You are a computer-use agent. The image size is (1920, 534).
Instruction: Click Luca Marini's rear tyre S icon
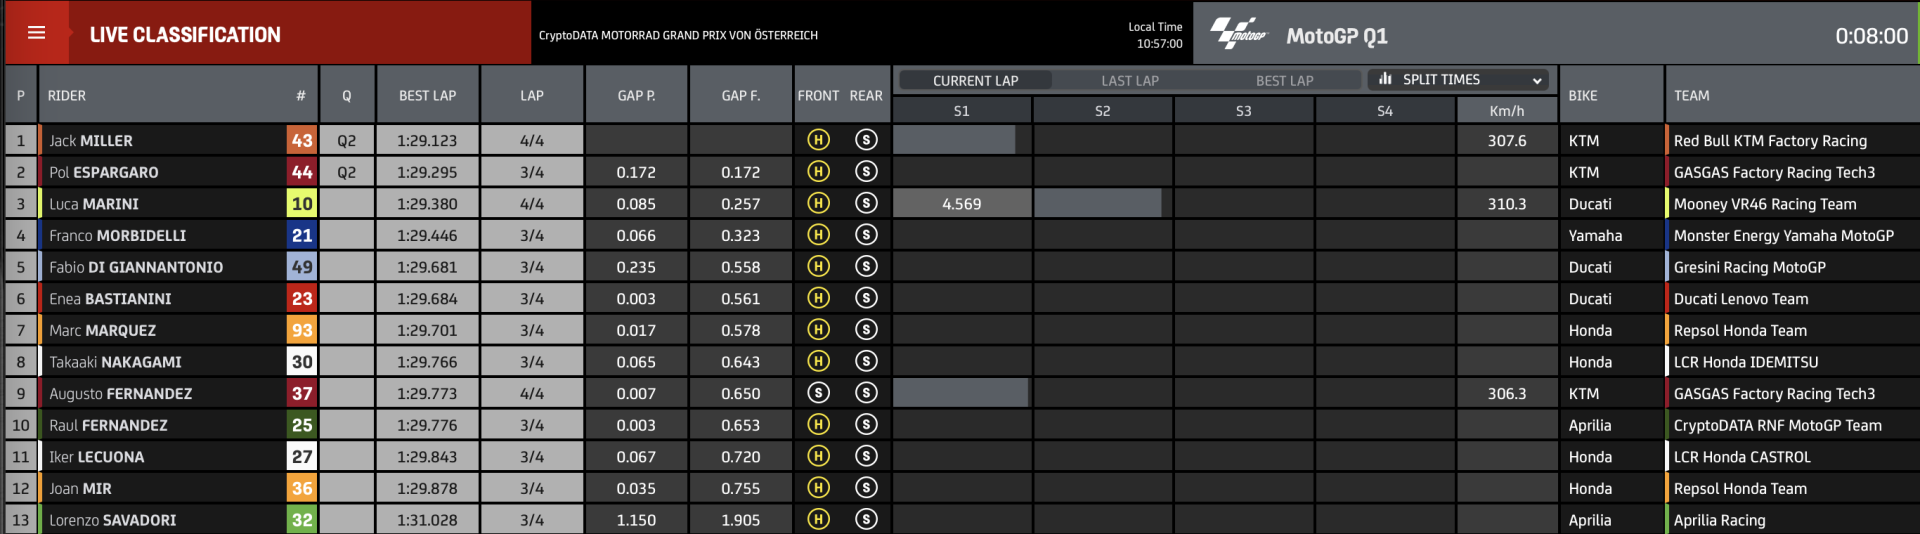(866, 203)
